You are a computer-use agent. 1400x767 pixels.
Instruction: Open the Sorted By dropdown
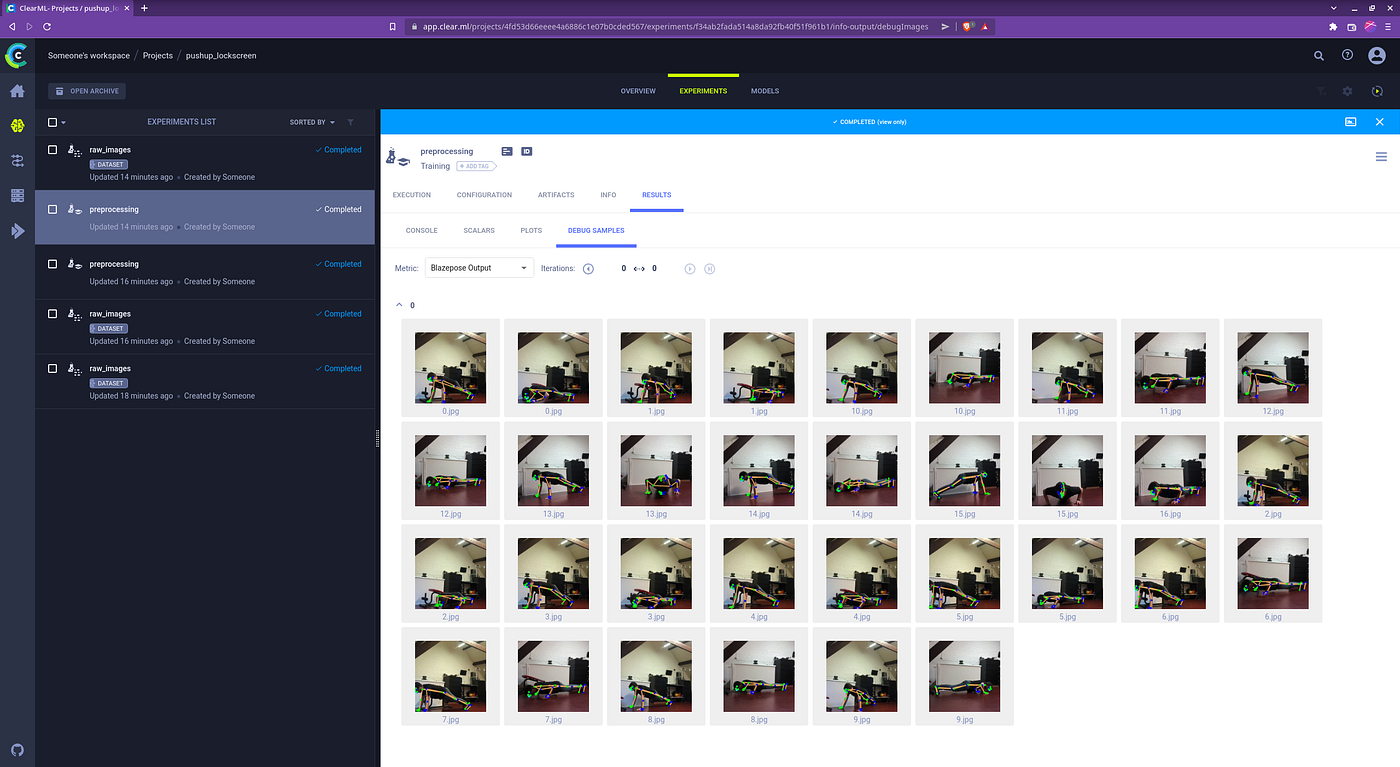tap(312, 122)
